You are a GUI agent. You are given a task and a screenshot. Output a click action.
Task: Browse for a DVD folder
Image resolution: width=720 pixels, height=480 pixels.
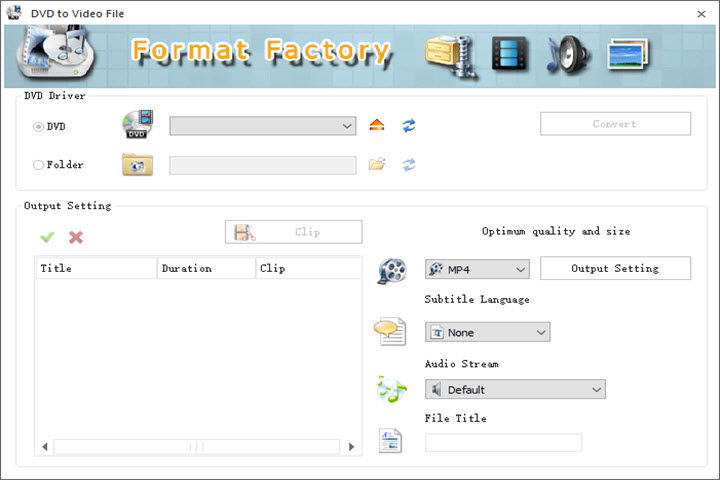tap(377, 164)
